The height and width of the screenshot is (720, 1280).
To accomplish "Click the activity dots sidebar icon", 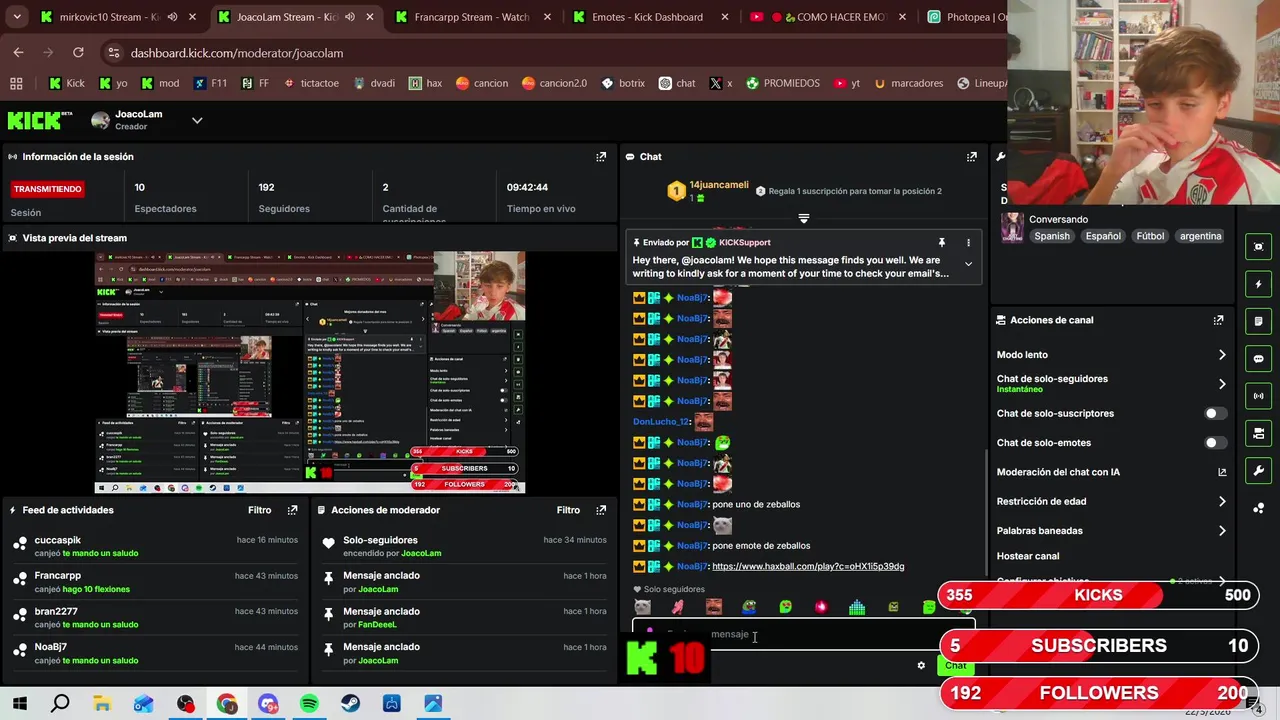I will 1258,507.
